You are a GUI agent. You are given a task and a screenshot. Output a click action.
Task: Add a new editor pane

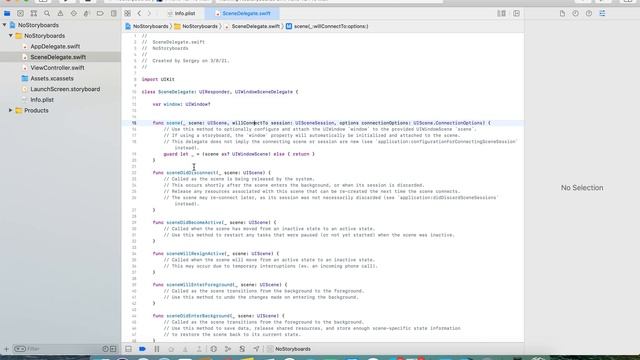pyautogui.click(x=516, y=13)
